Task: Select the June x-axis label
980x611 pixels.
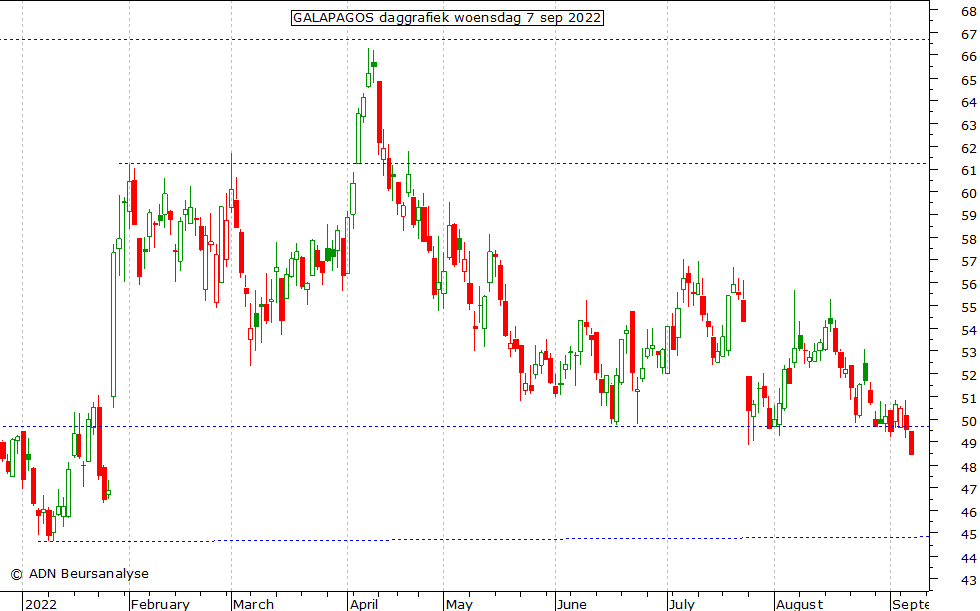Action: [572, 604]
